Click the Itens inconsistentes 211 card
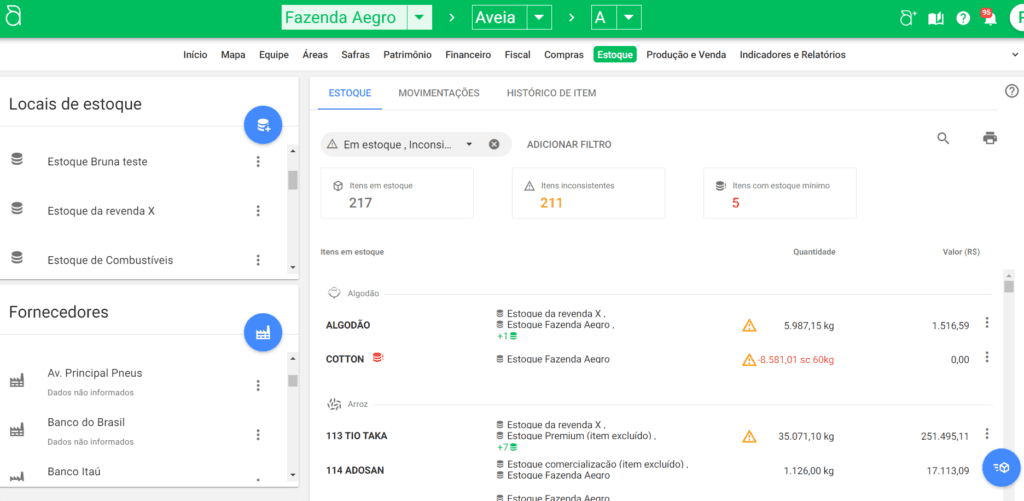1024x501 pixels. pyautogui.click(x=588, y=193)
